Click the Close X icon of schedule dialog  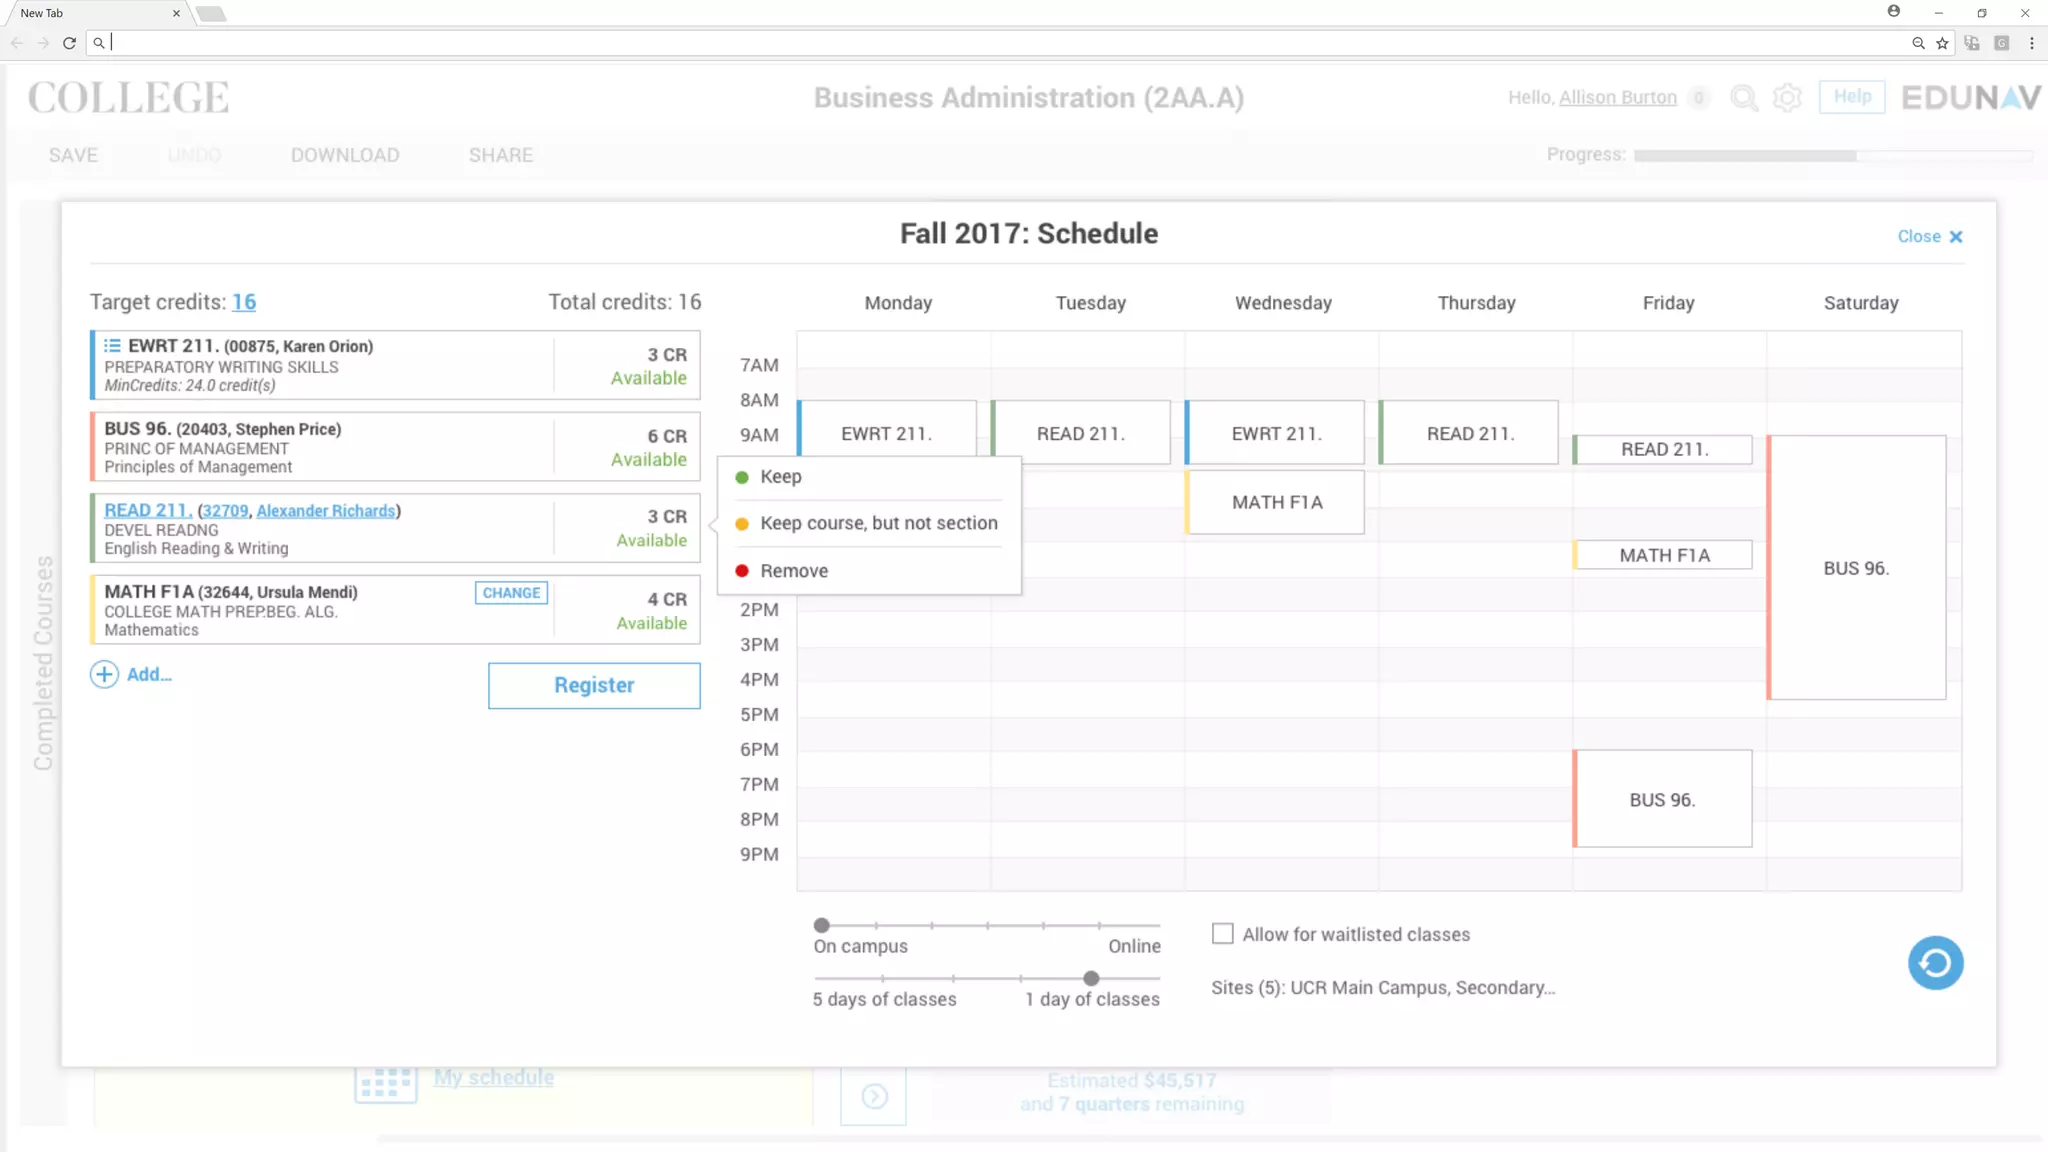[1956, 237]
